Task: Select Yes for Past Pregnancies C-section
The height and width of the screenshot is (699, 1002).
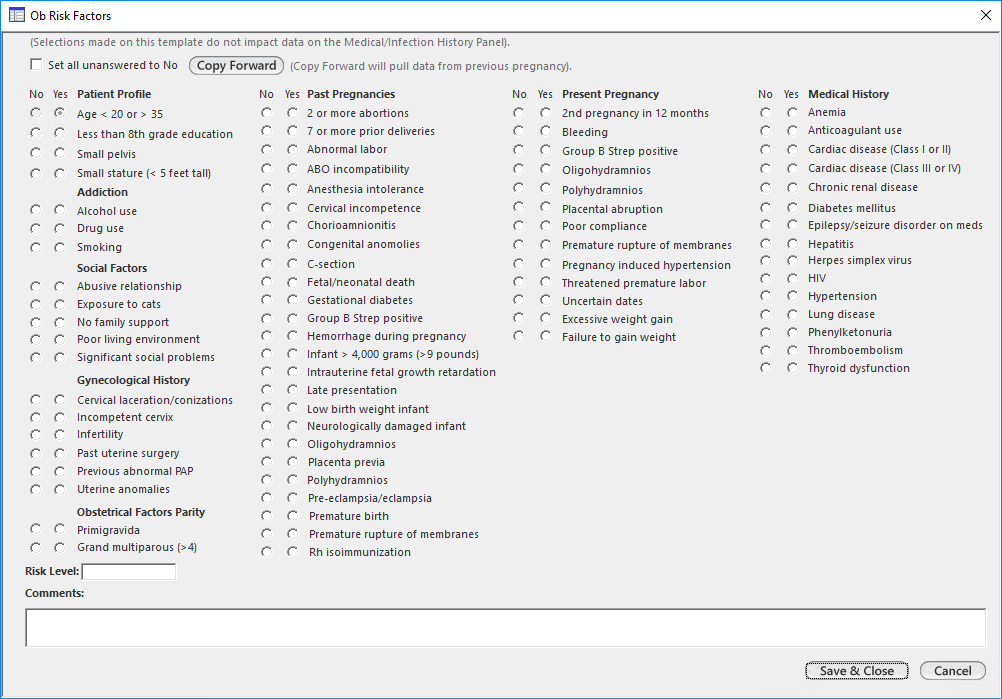Action: coord(292,264)
